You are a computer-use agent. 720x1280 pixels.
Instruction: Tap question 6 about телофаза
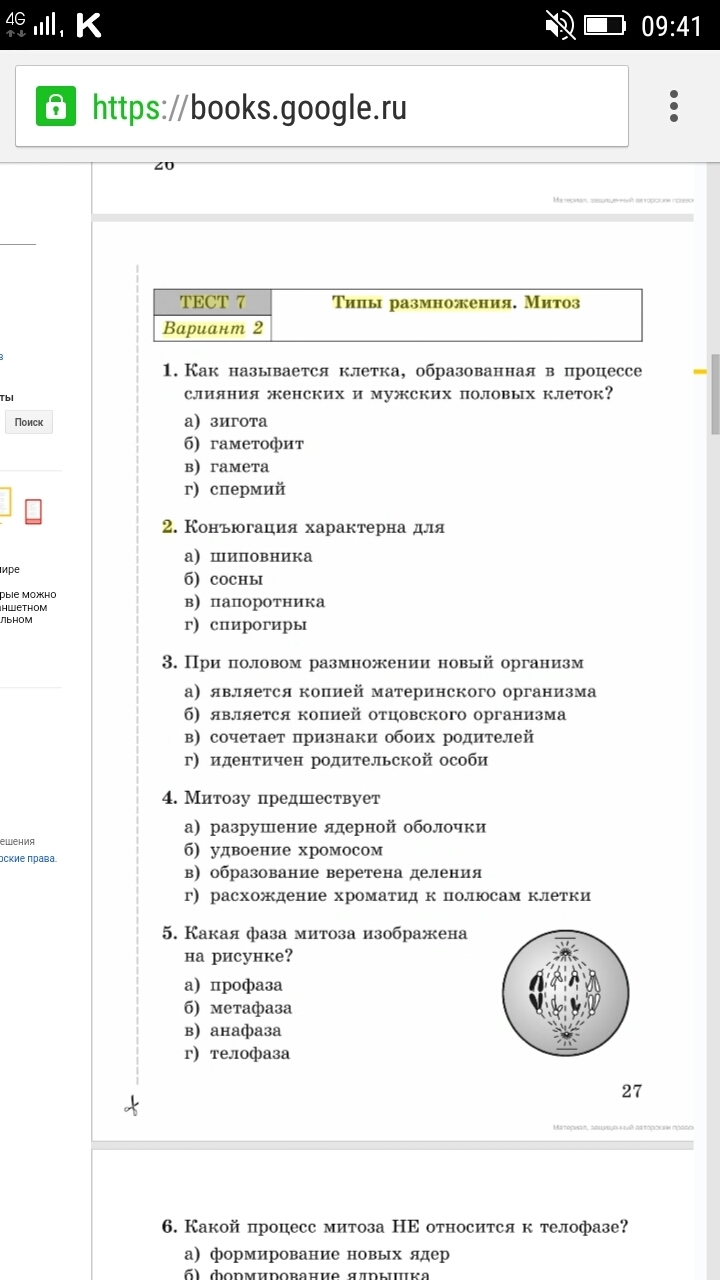tap(396, 1227)
